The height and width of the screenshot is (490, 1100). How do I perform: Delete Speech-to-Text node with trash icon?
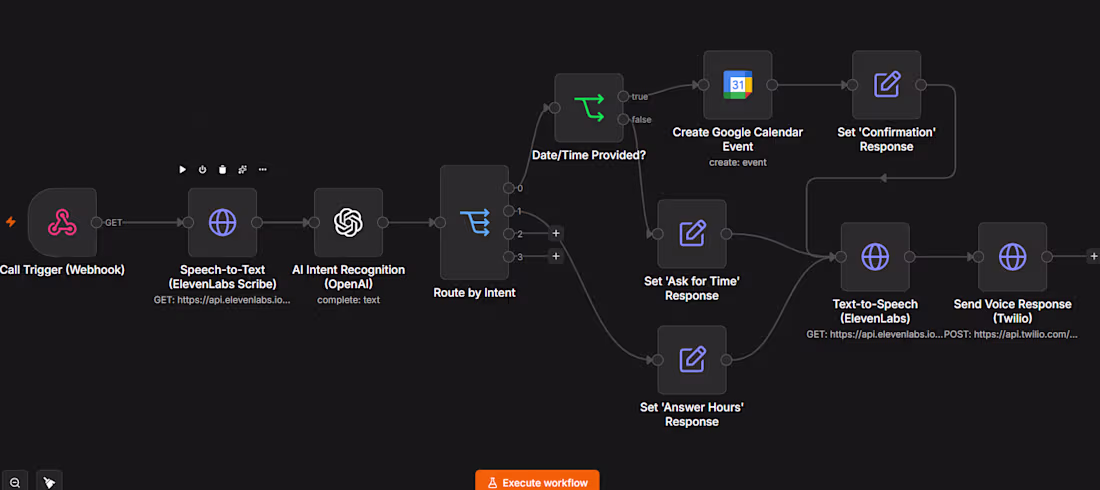pyautogui.click(x=222, y=169)
